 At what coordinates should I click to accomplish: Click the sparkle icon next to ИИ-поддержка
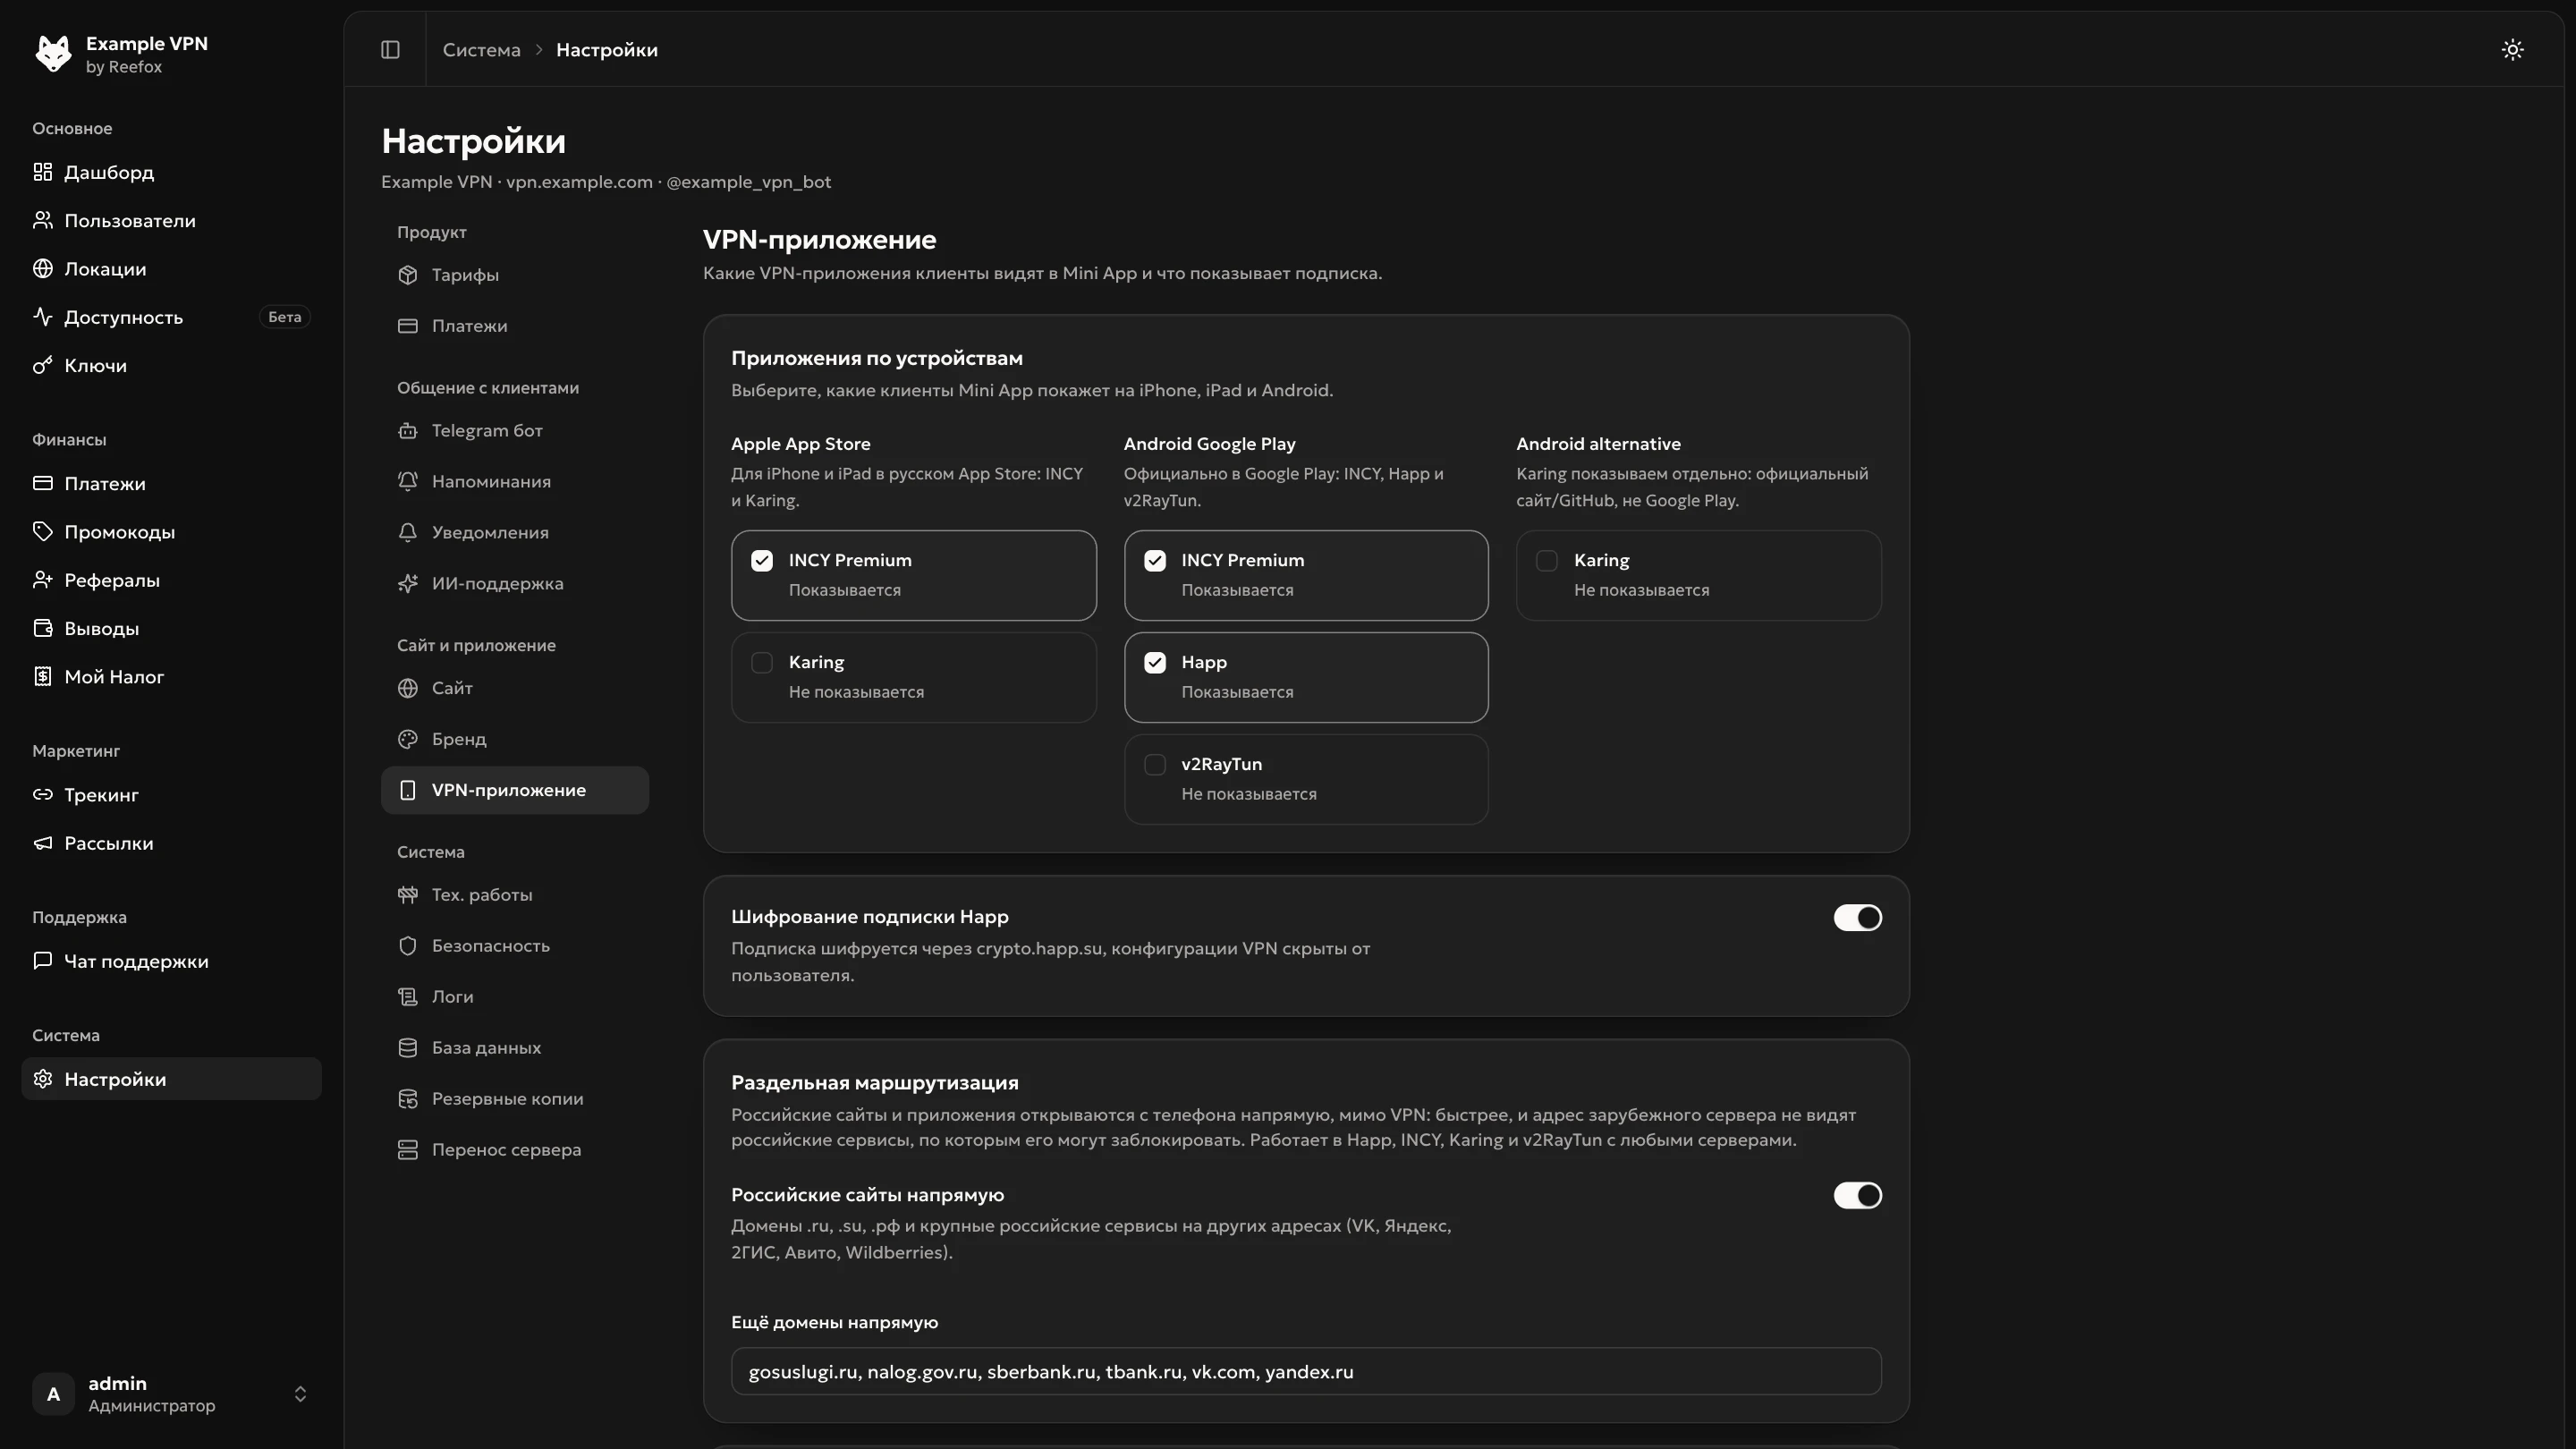407,584
